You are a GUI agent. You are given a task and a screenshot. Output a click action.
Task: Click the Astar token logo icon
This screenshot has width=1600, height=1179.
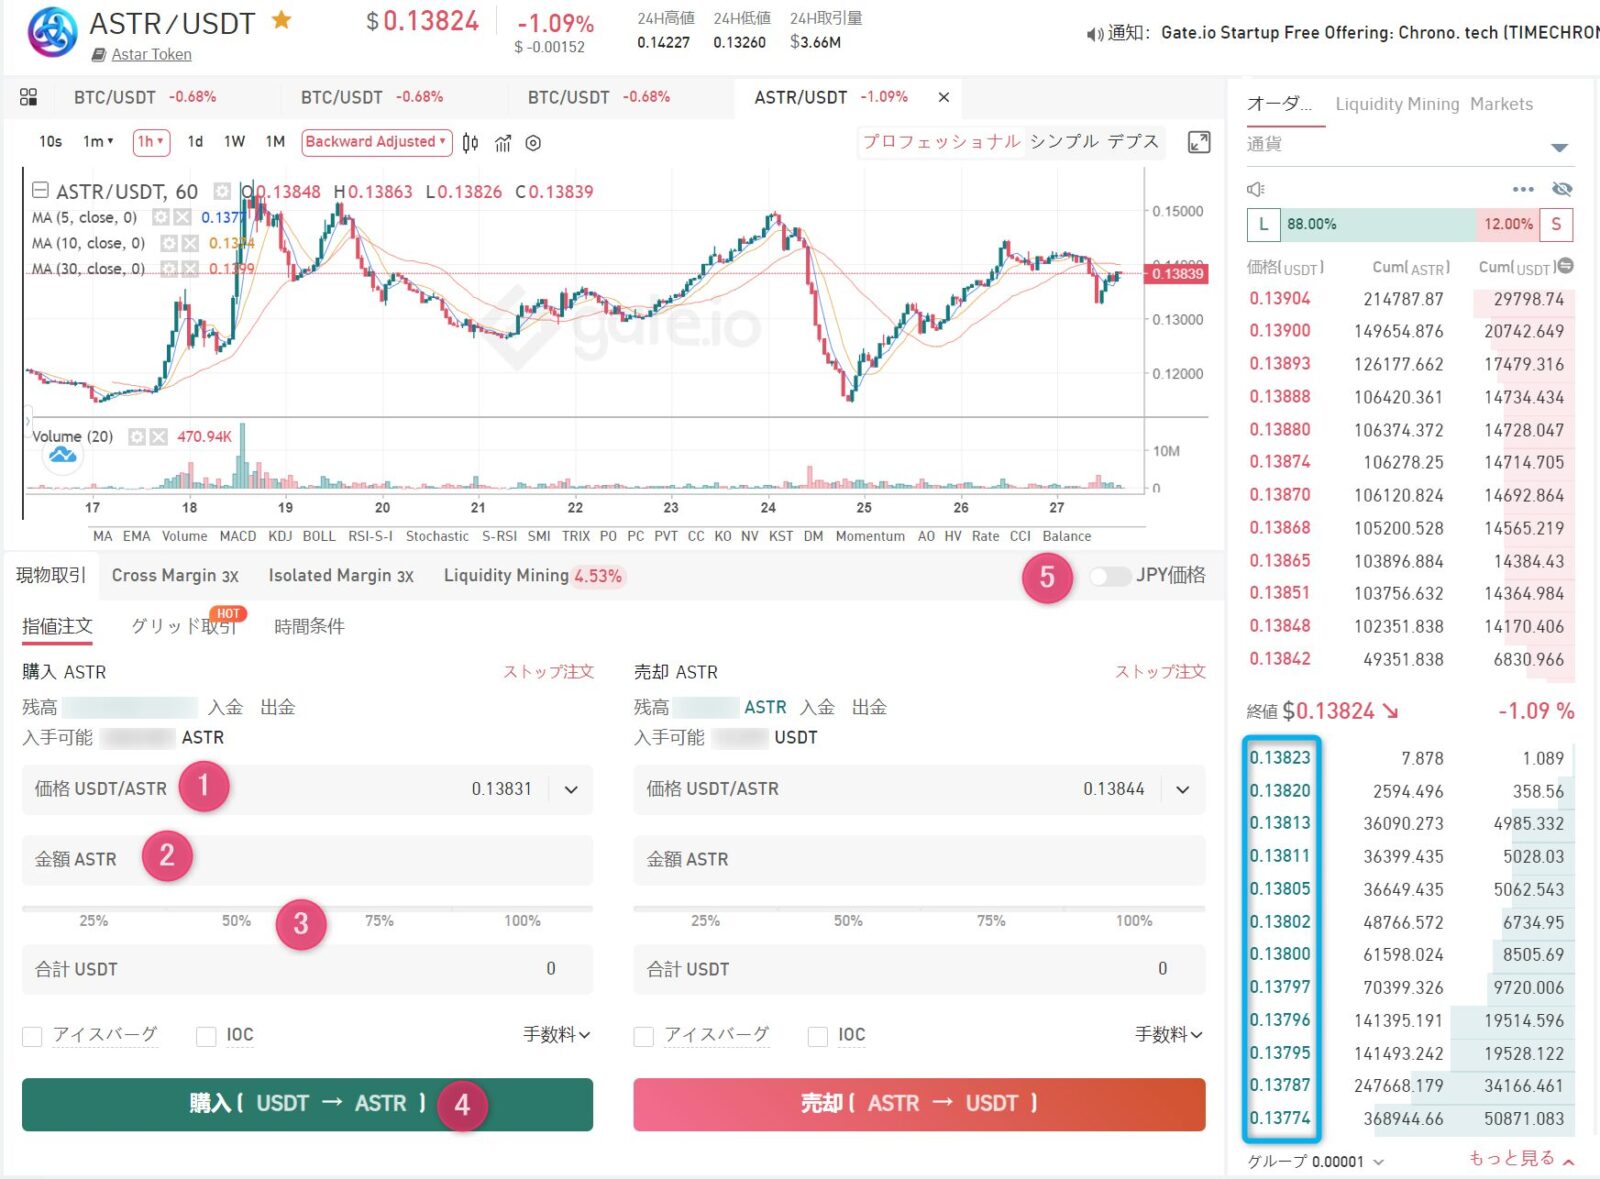52,32
